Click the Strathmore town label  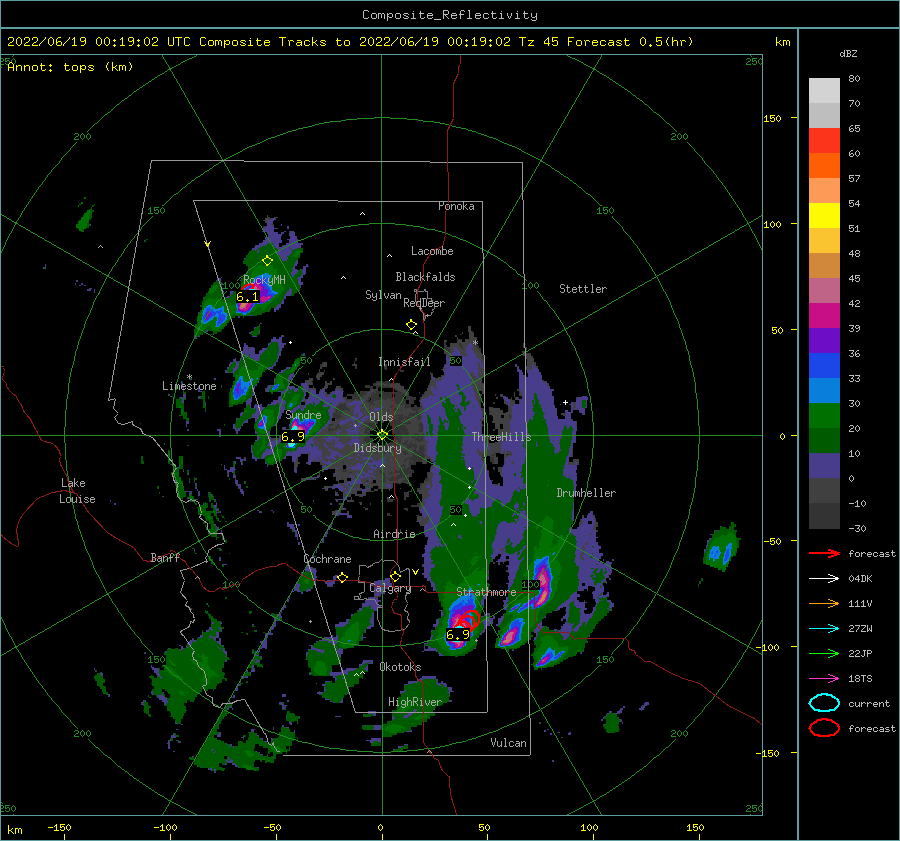tap(486, 591)
